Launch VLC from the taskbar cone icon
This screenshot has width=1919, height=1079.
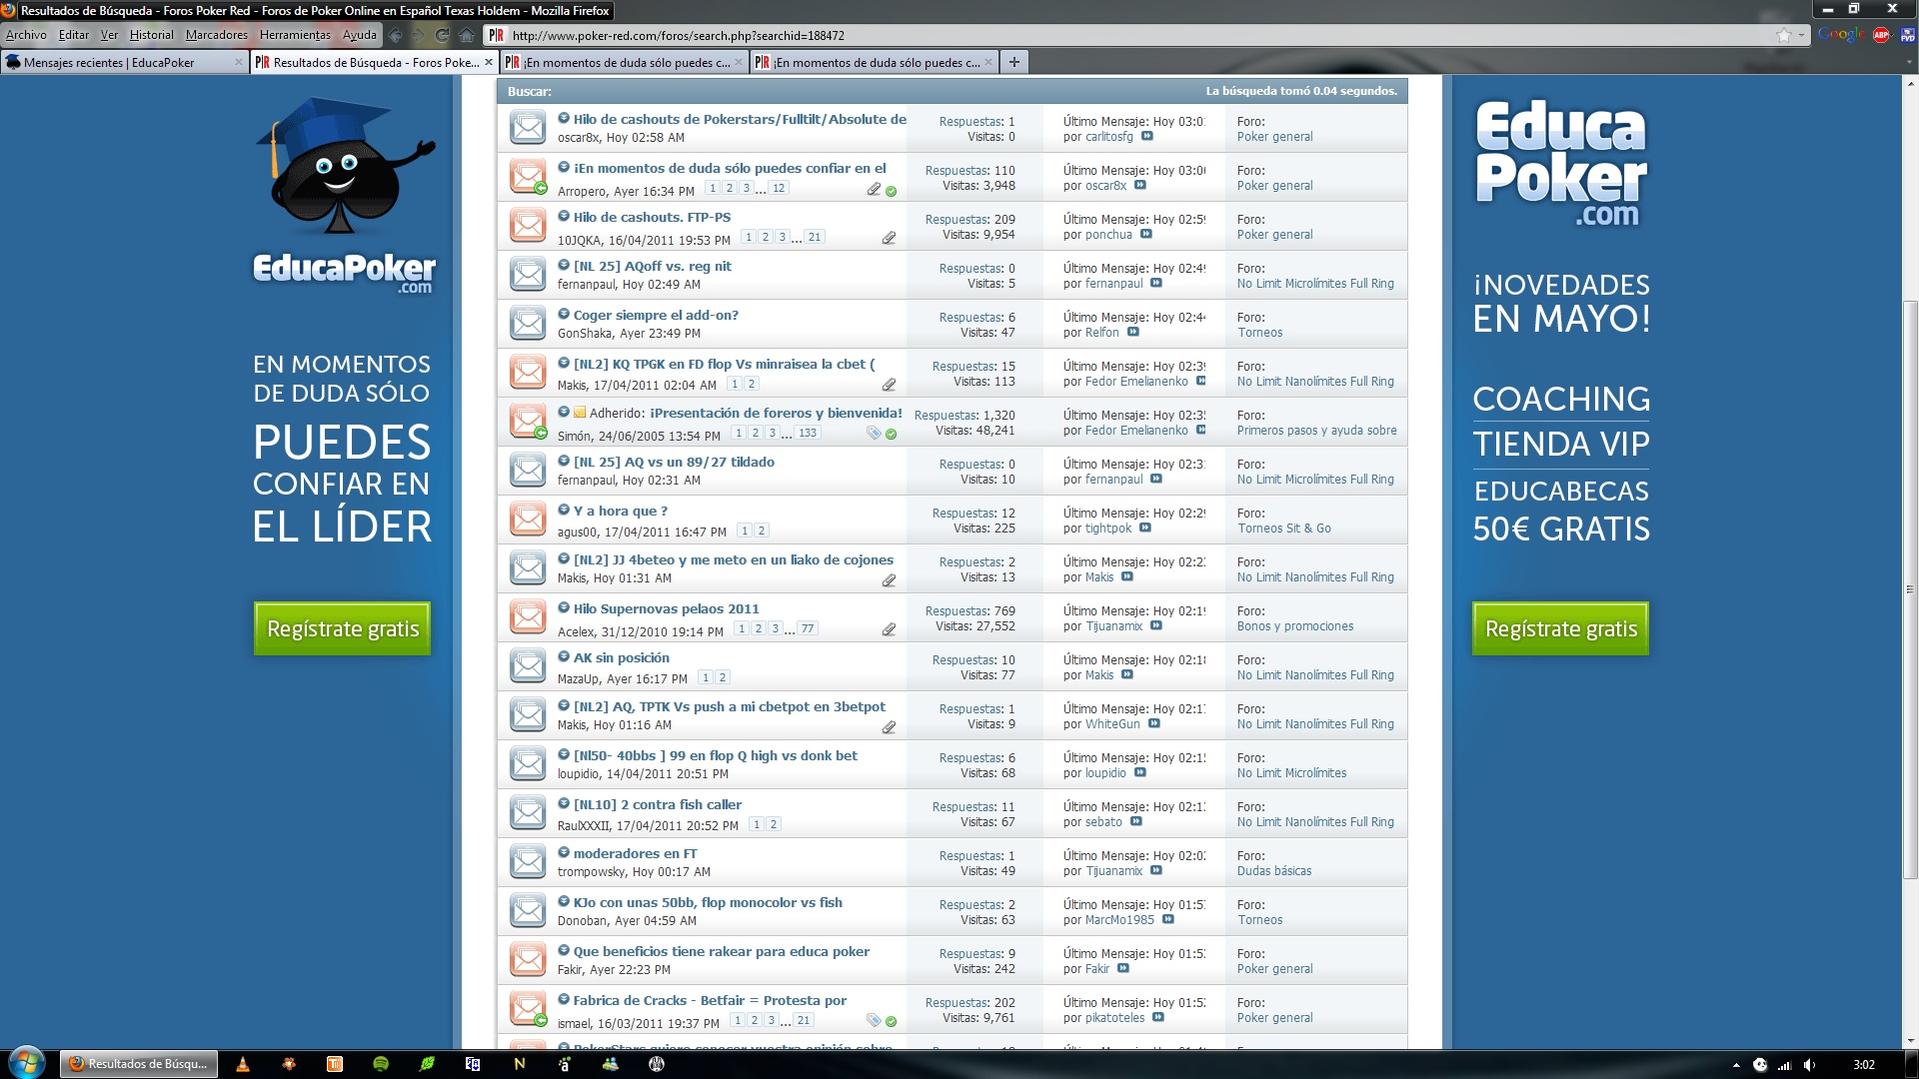pos(242,1064)
